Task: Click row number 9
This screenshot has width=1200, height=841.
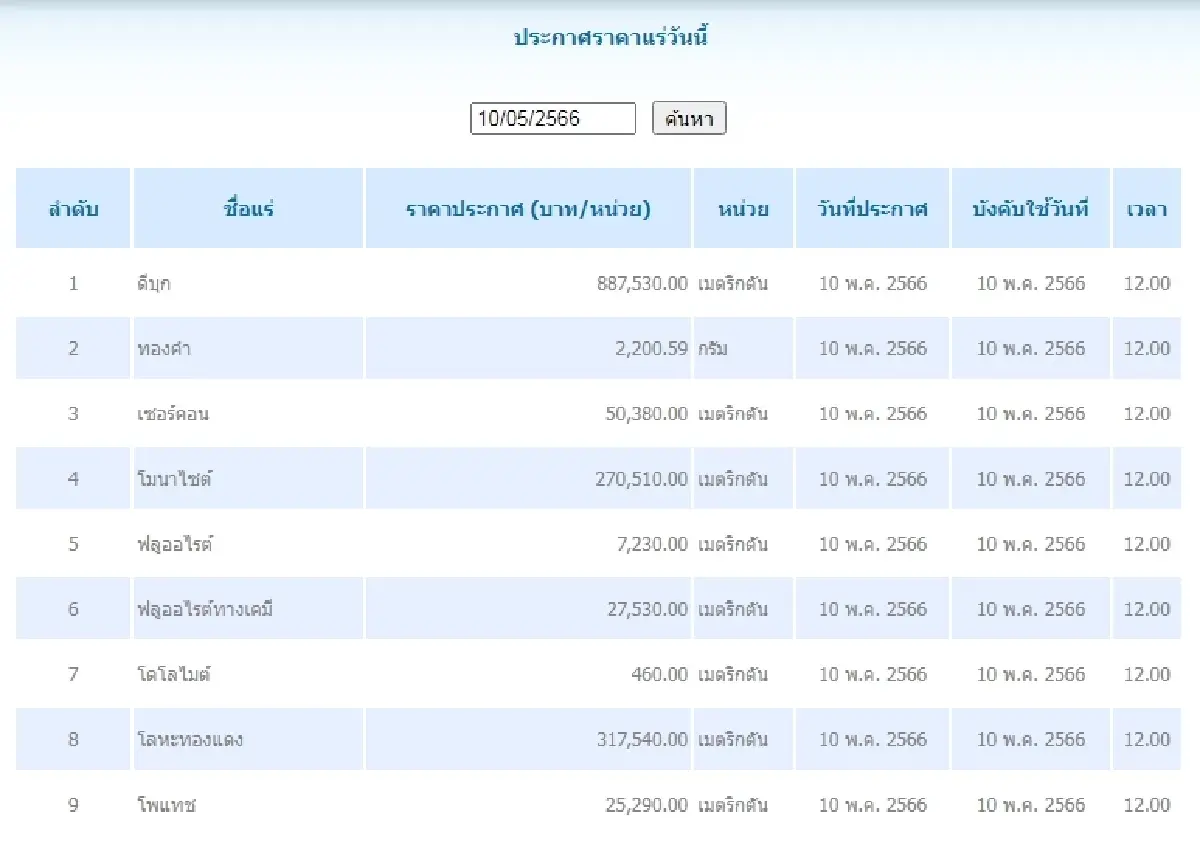Action: pyautogui.click(x=73, y=804)
